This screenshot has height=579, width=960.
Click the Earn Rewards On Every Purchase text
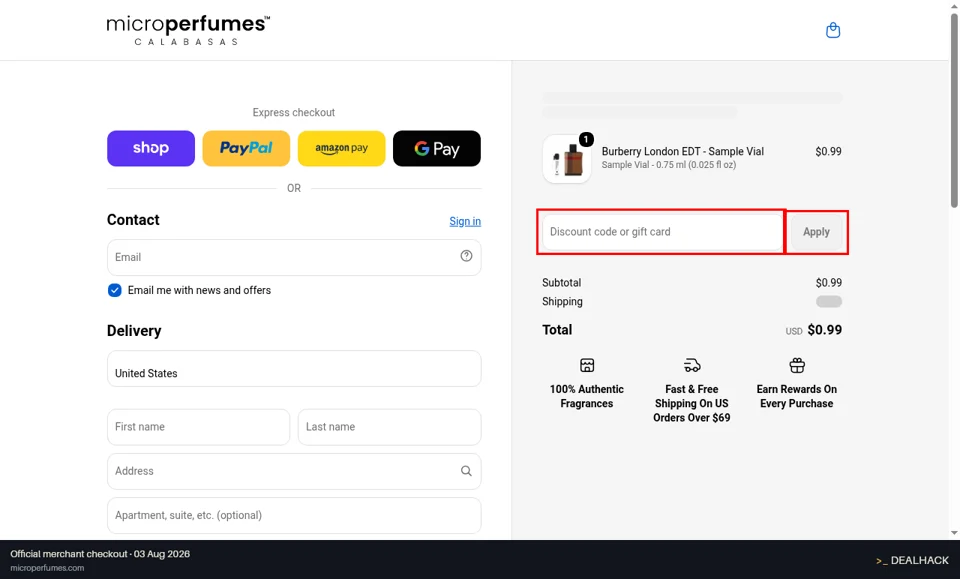coord(797,396)
